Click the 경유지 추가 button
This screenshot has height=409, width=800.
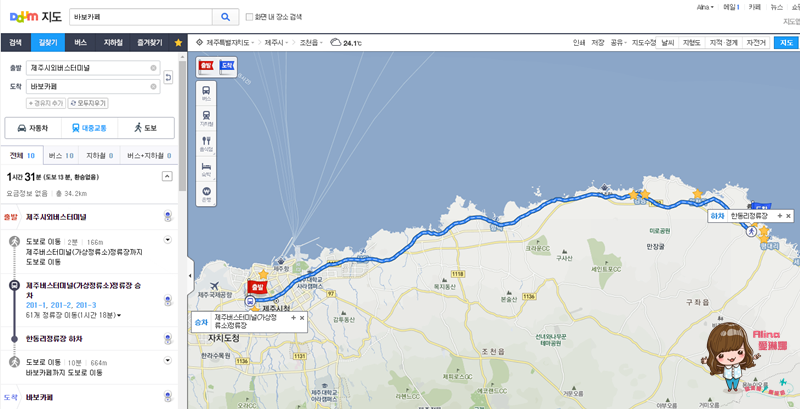click(x=46, y=104)
